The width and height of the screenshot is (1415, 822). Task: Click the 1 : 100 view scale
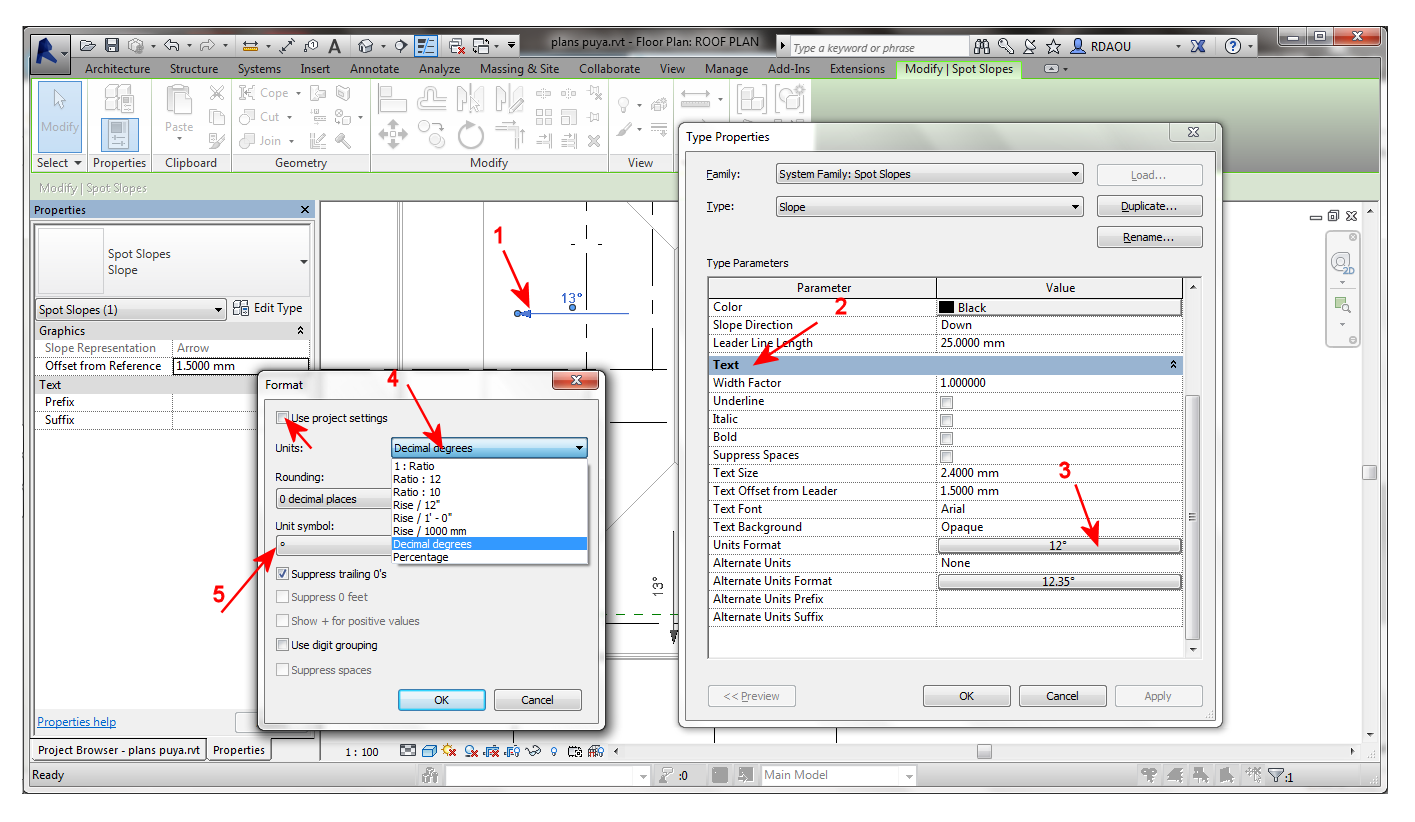[362, 752]
